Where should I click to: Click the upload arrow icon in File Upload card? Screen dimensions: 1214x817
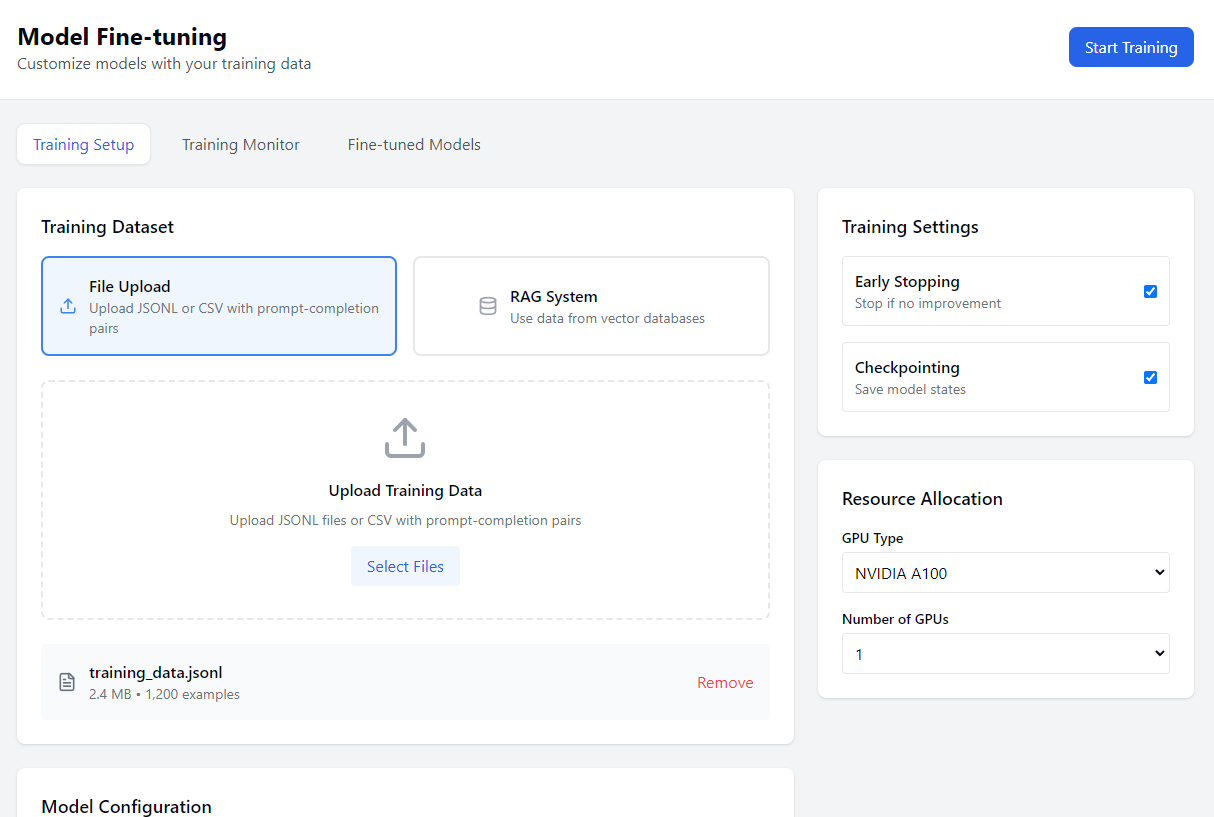68,307
